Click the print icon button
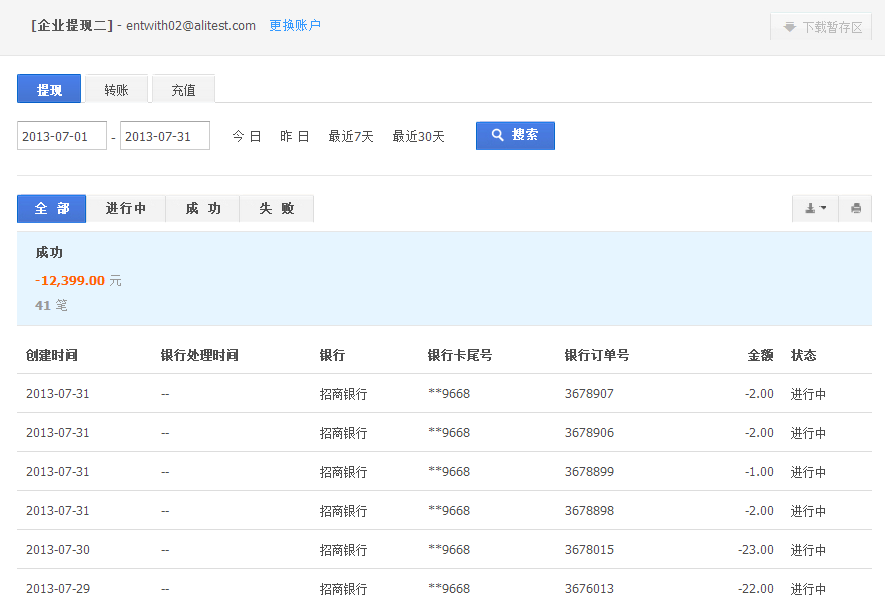The image size is (885, 595). (x=856, y=208)
